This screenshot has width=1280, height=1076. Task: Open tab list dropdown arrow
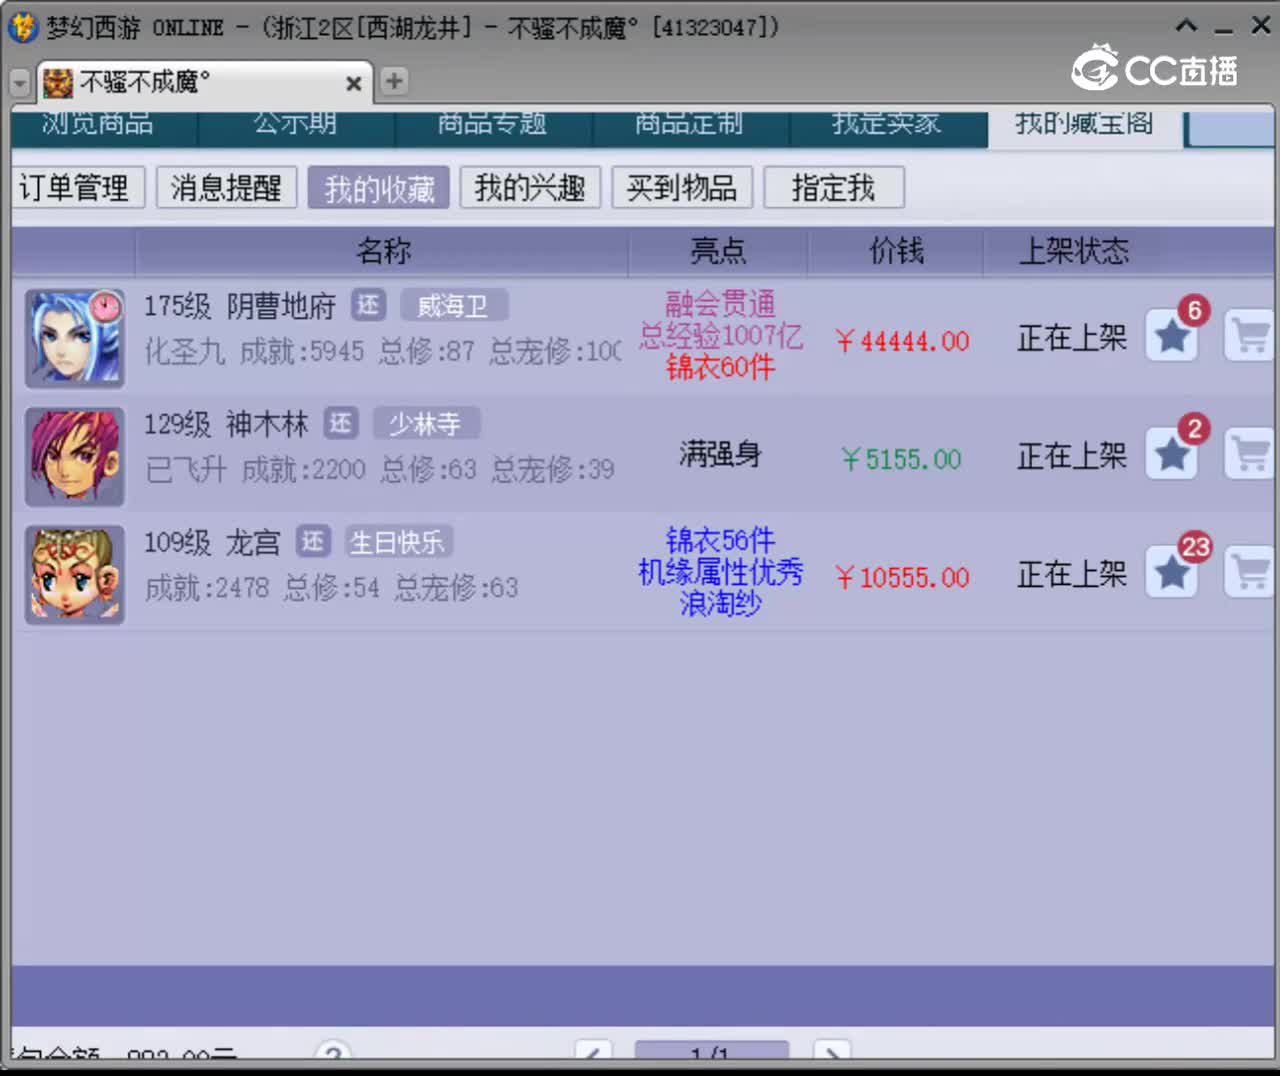click(20, 83)
